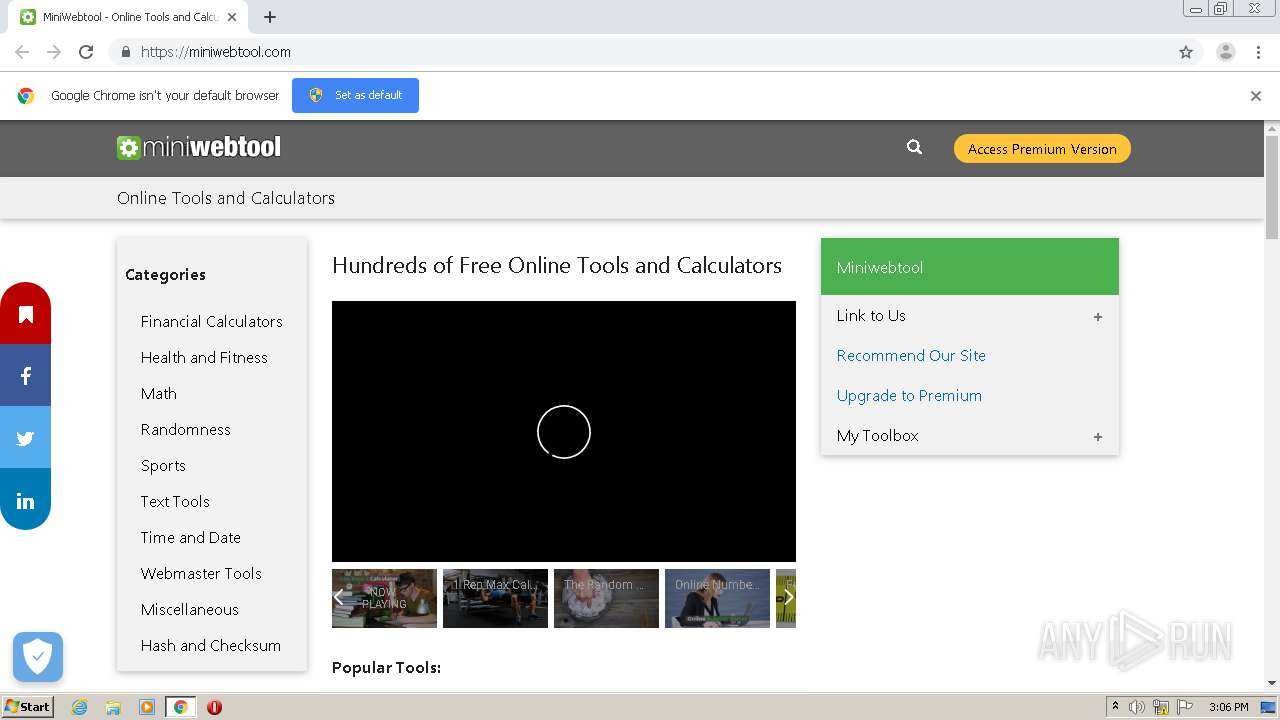Click the Online Tools and Calculators heading
Screen dimensions: 1280x720
point(226,198)
